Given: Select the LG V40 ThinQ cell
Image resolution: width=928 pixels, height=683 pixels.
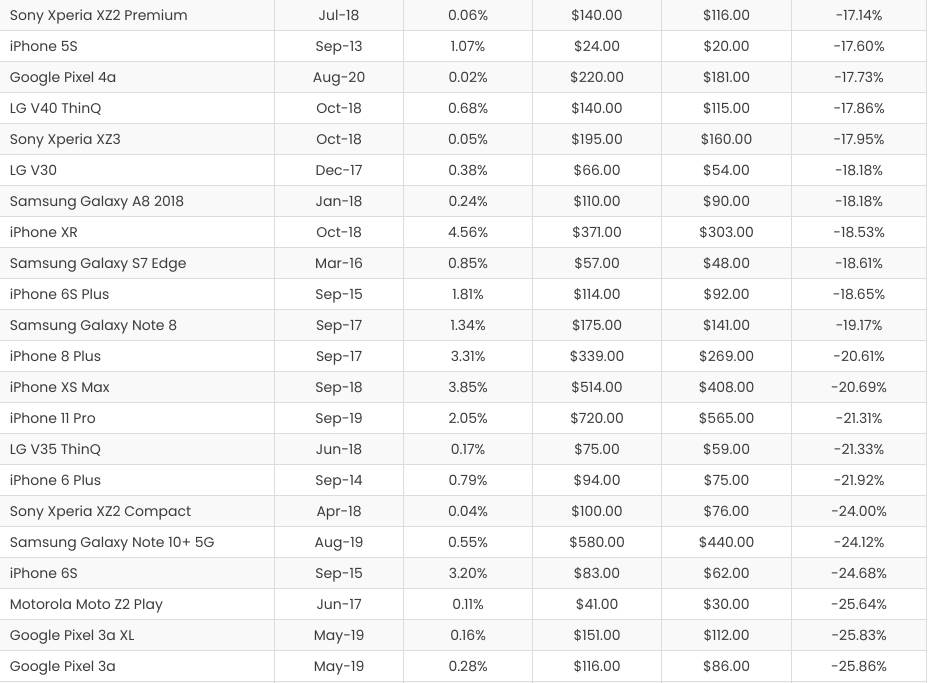Looking at the screenshot, I should pyautogui.click(x=55, y=108).
